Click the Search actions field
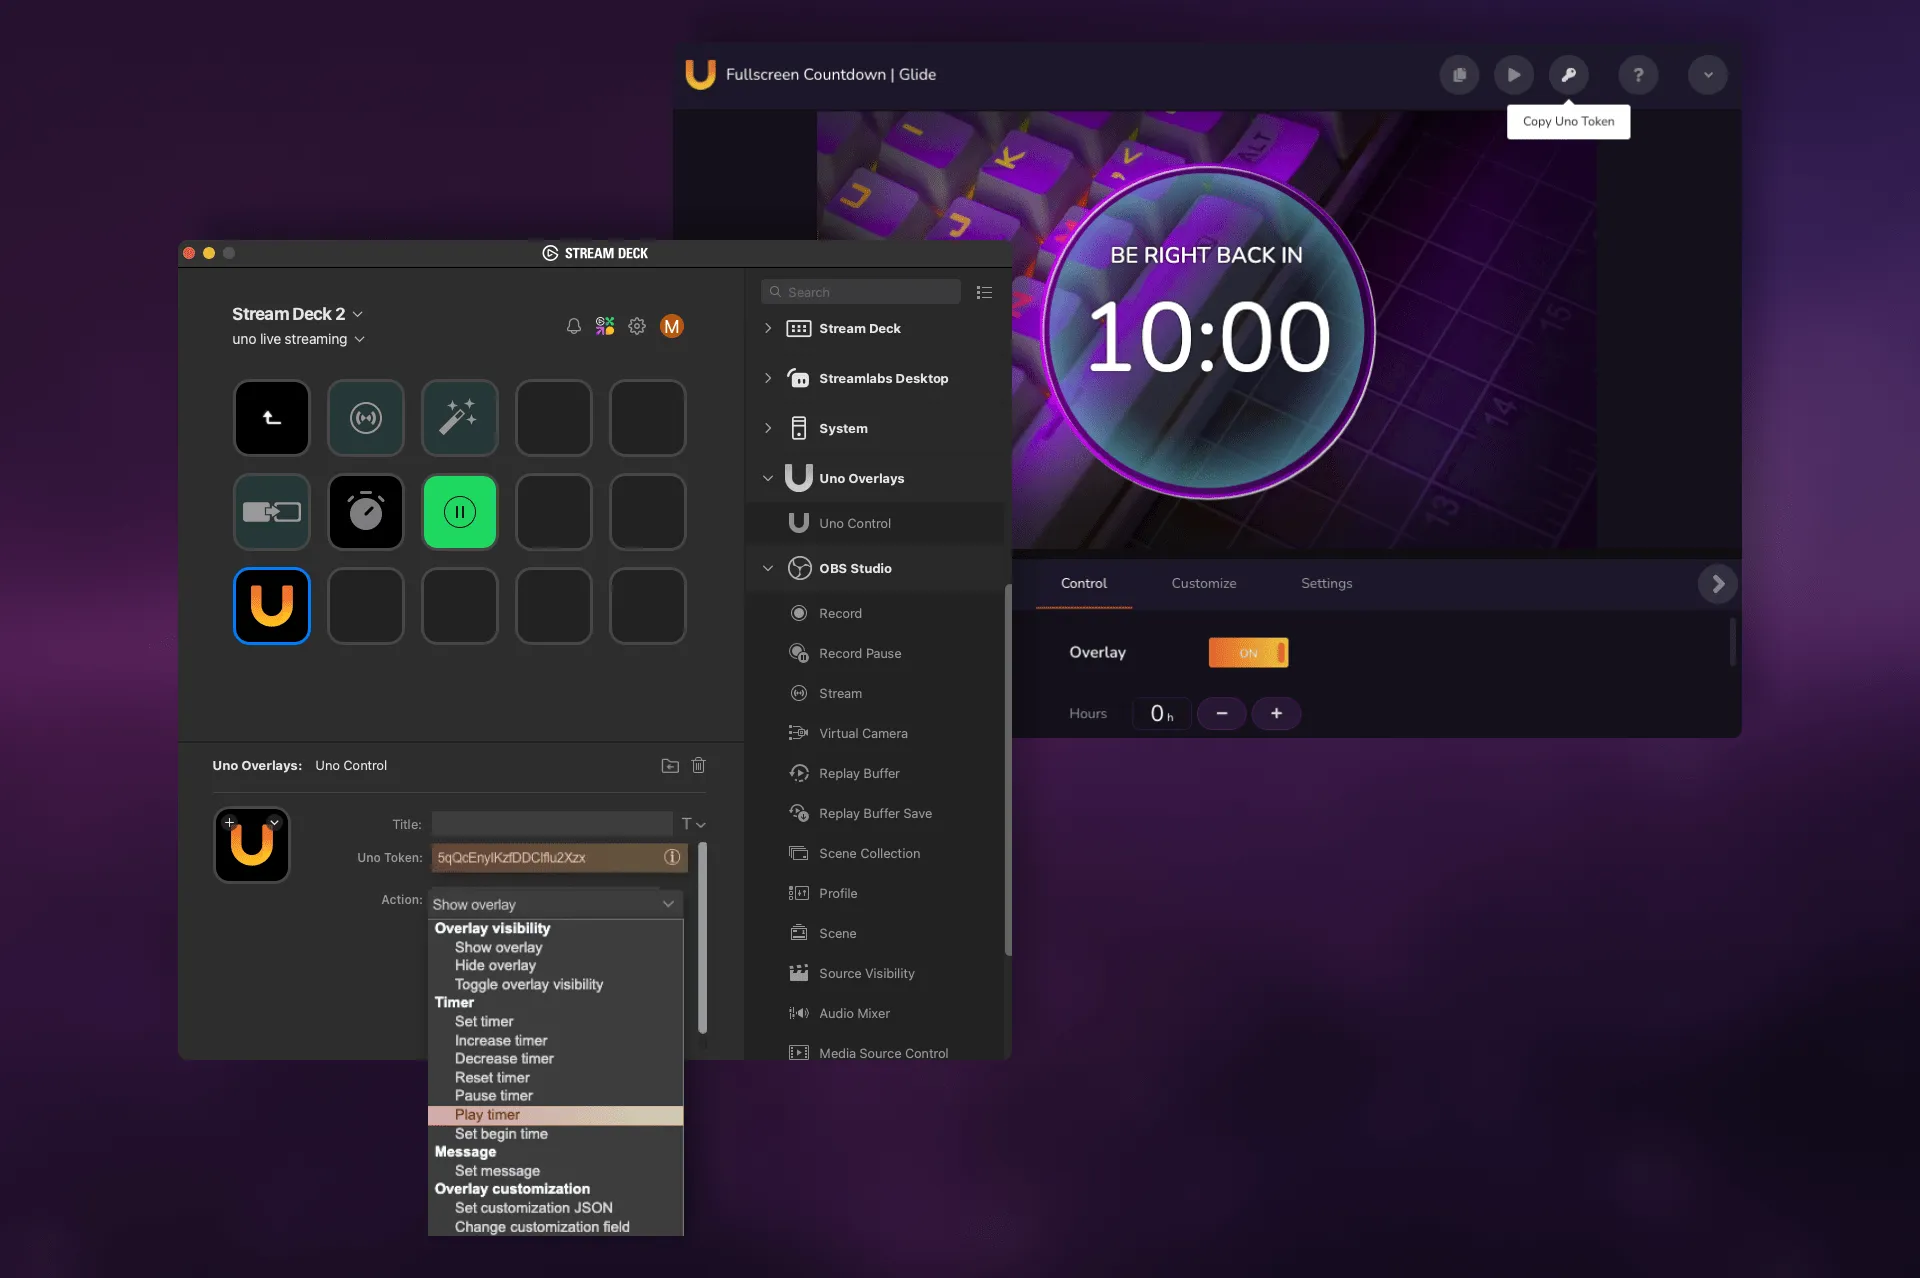The image size is (1920, 1278). 861,292
